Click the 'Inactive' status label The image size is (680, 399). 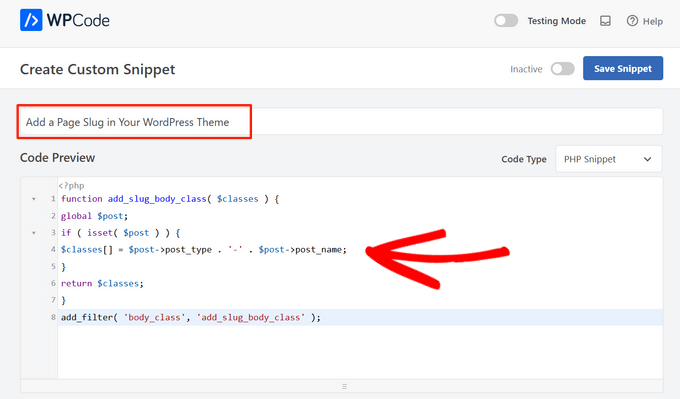tap(526, 69)
